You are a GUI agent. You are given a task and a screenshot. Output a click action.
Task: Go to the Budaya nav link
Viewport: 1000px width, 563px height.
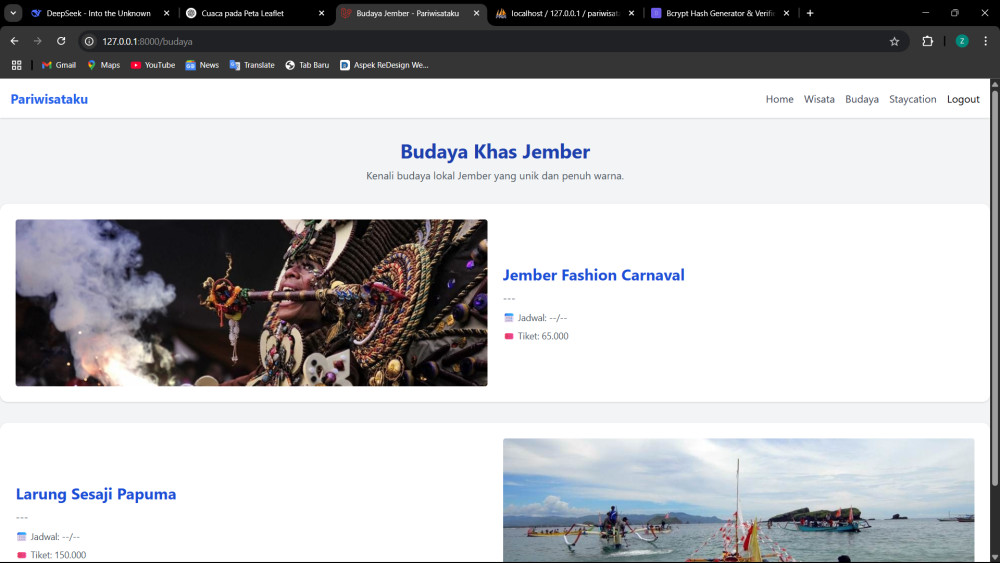tap(862, 99)
